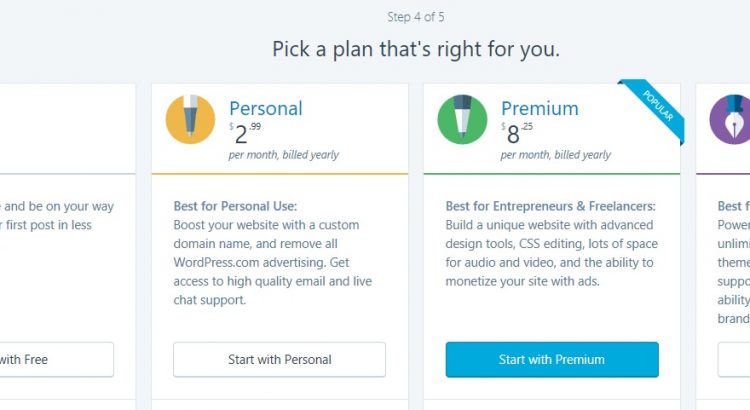Image resolution: width=750 pixels, height=410 pixels.
Task: Select the Premium plan title
Action: pyautogui.click(x=539, y=108)
